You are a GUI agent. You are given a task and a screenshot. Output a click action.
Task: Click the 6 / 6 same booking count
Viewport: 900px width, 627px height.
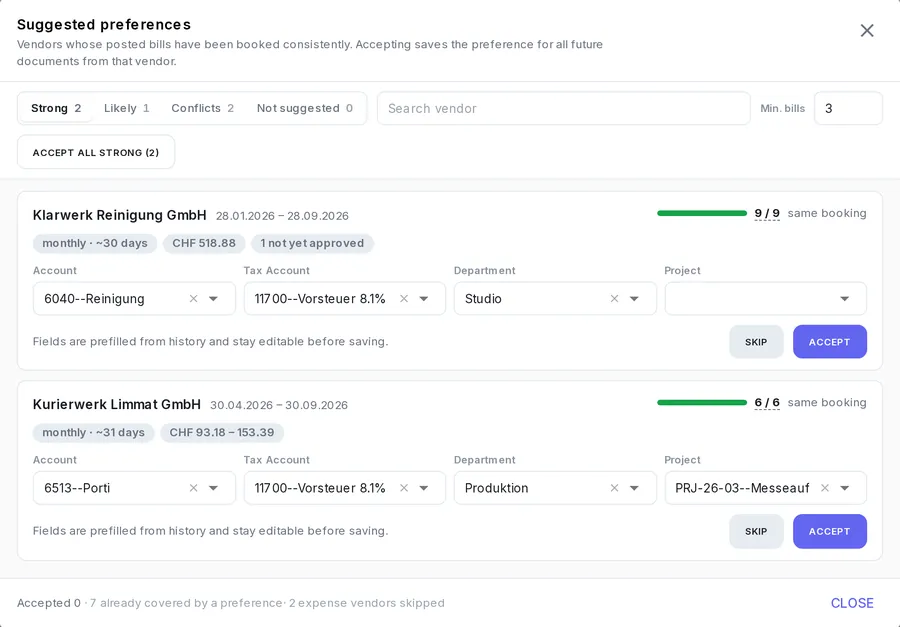(x=767, y=402)
